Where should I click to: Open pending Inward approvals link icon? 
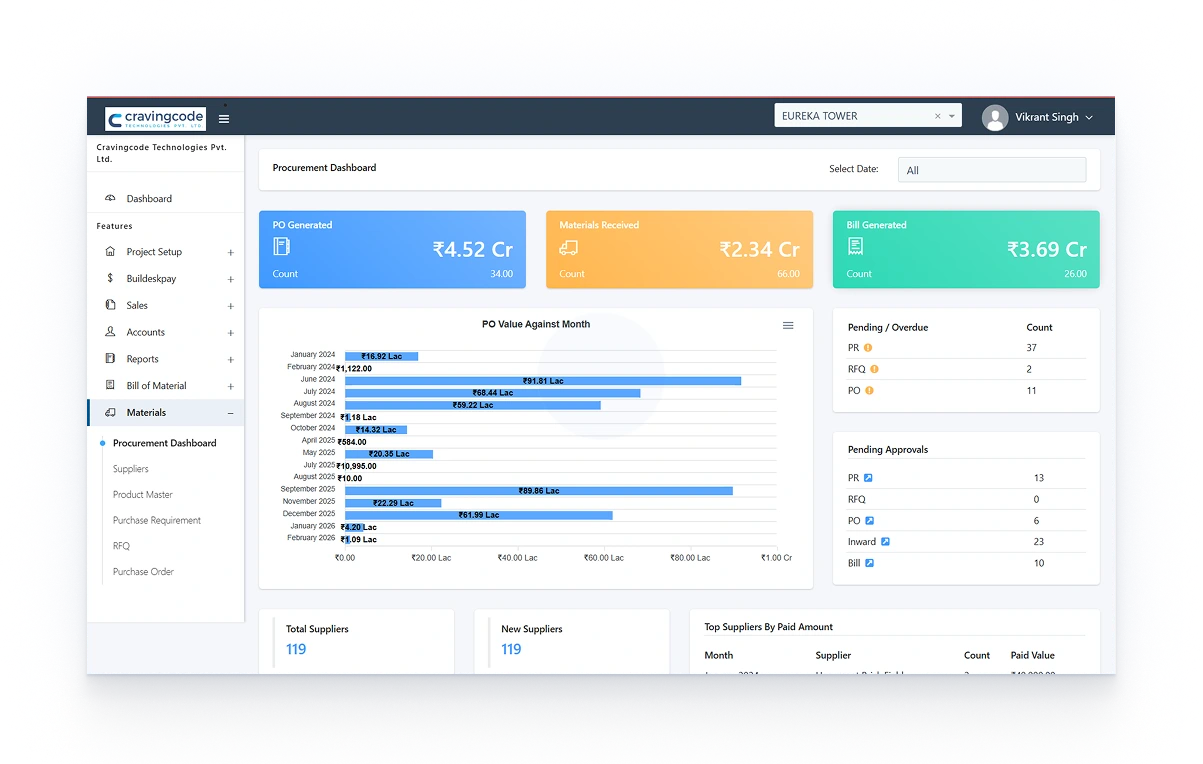click(885, 542)
